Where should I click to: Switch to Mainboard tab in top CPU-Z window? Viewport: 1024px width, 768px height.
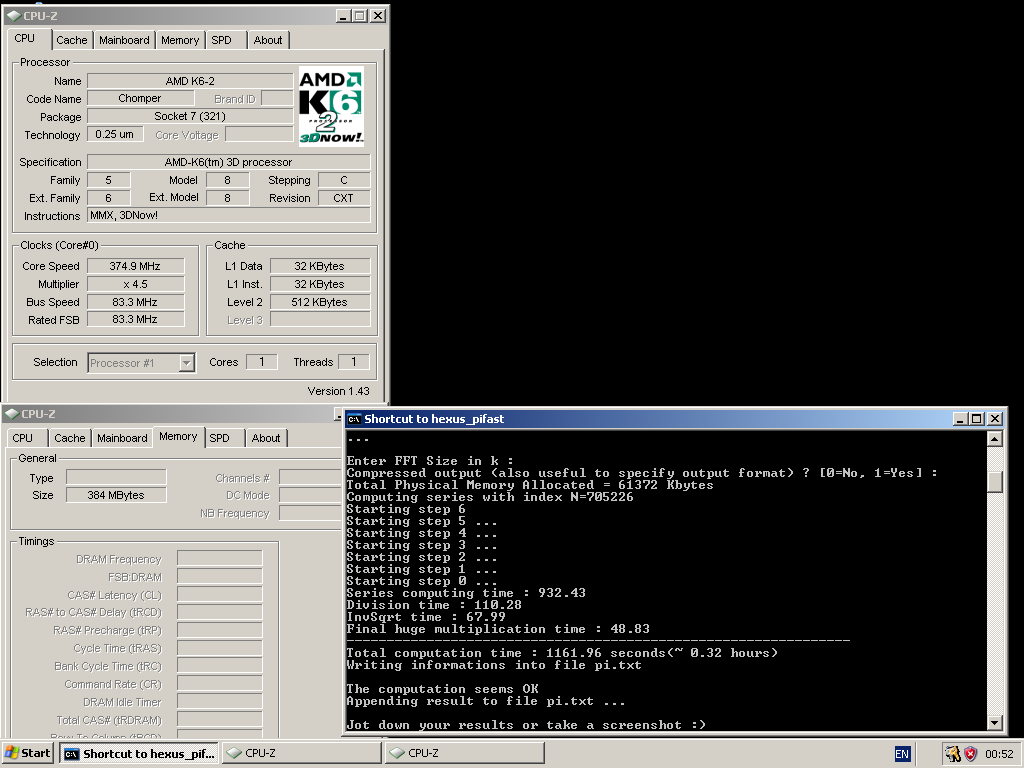tap(124, 40)
